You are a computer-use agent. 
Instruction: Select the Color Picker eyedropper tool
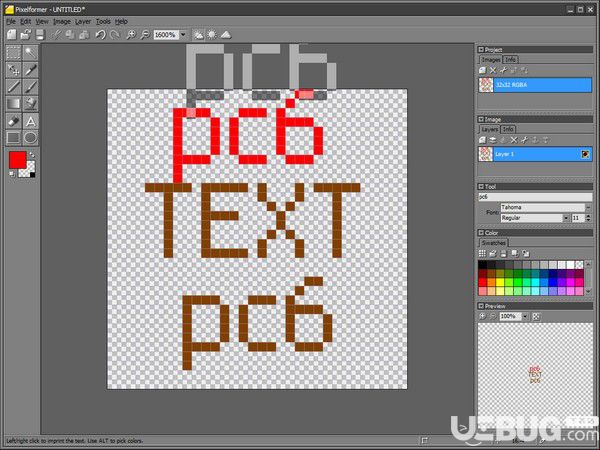(x=31, y=70)
